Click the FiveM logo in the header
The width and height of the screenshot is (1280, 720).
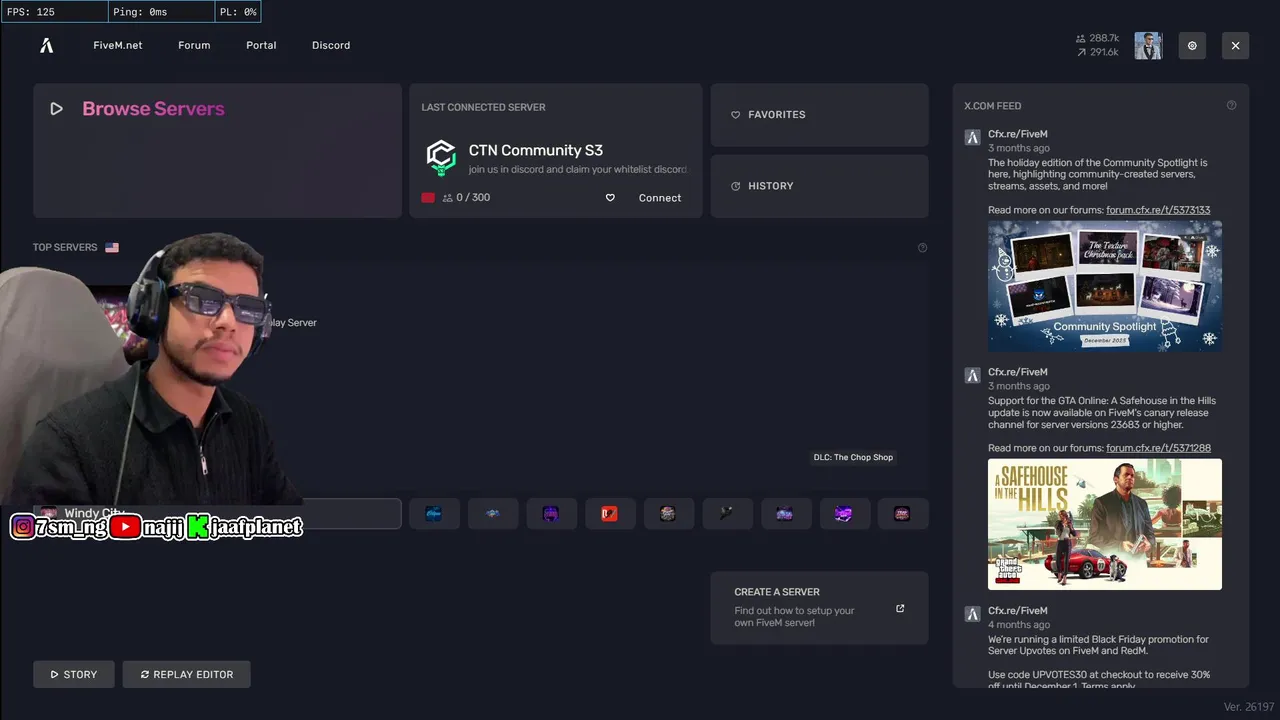coord(47,45)
